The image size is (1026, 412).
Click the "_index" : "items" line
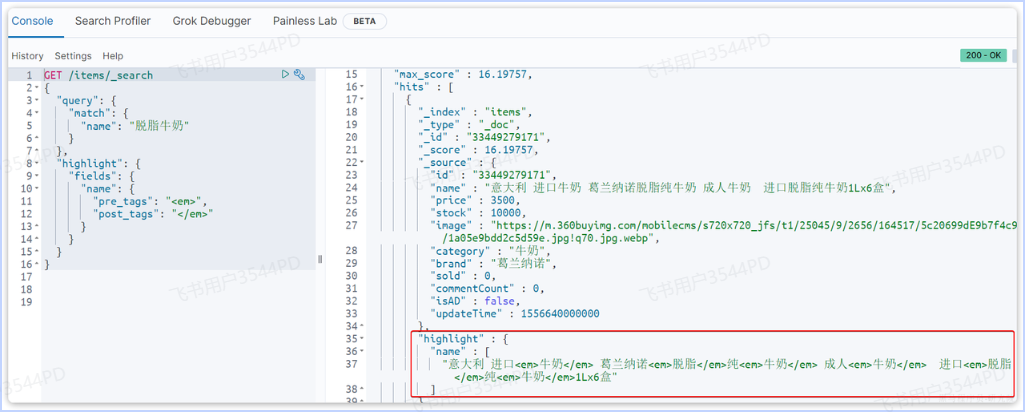pyautogui.click(x=476, y=112)
